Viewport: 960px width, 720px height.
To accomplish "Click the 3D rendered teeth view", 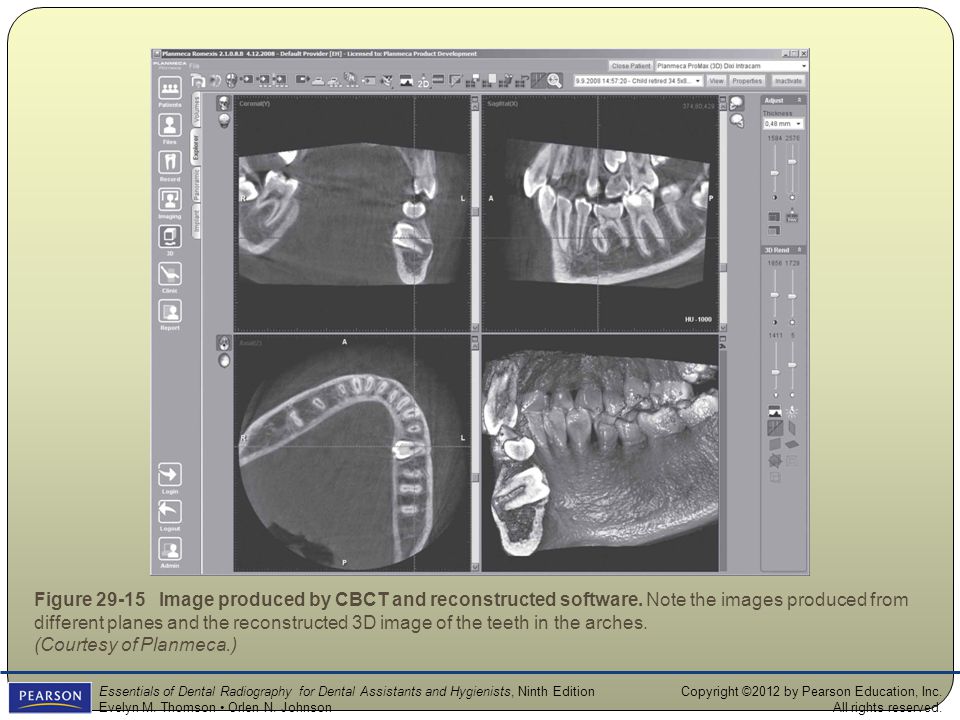I will [600, 453].
